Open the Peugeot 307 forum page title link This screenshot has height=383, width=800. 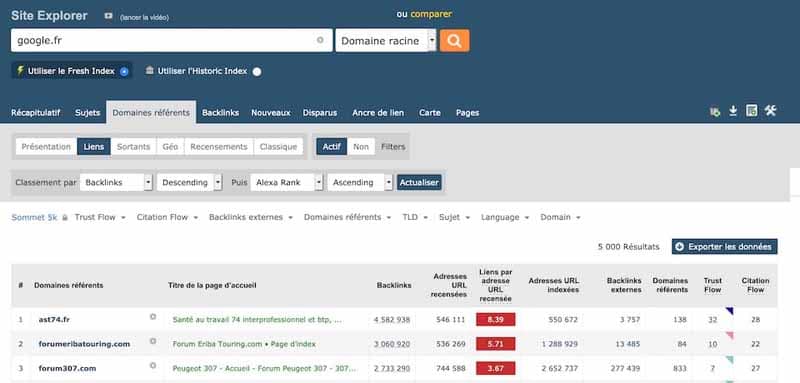[x=264, y=368]
